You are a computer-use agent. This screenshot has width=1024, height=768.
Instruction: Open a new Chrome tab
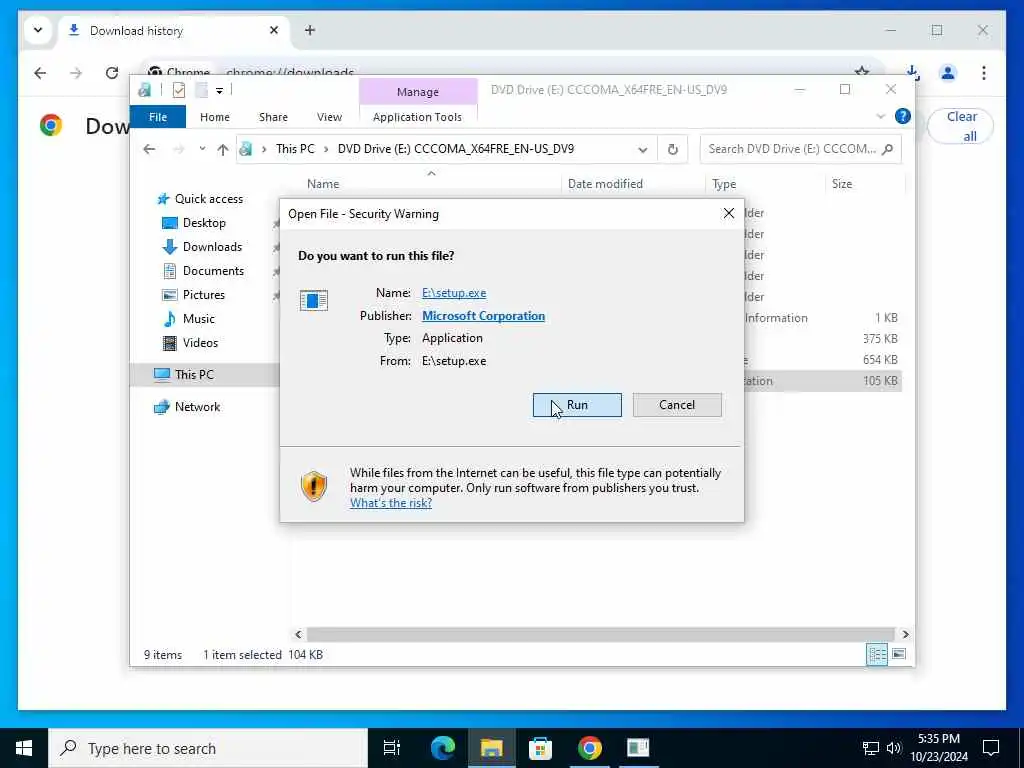point(310,30)
